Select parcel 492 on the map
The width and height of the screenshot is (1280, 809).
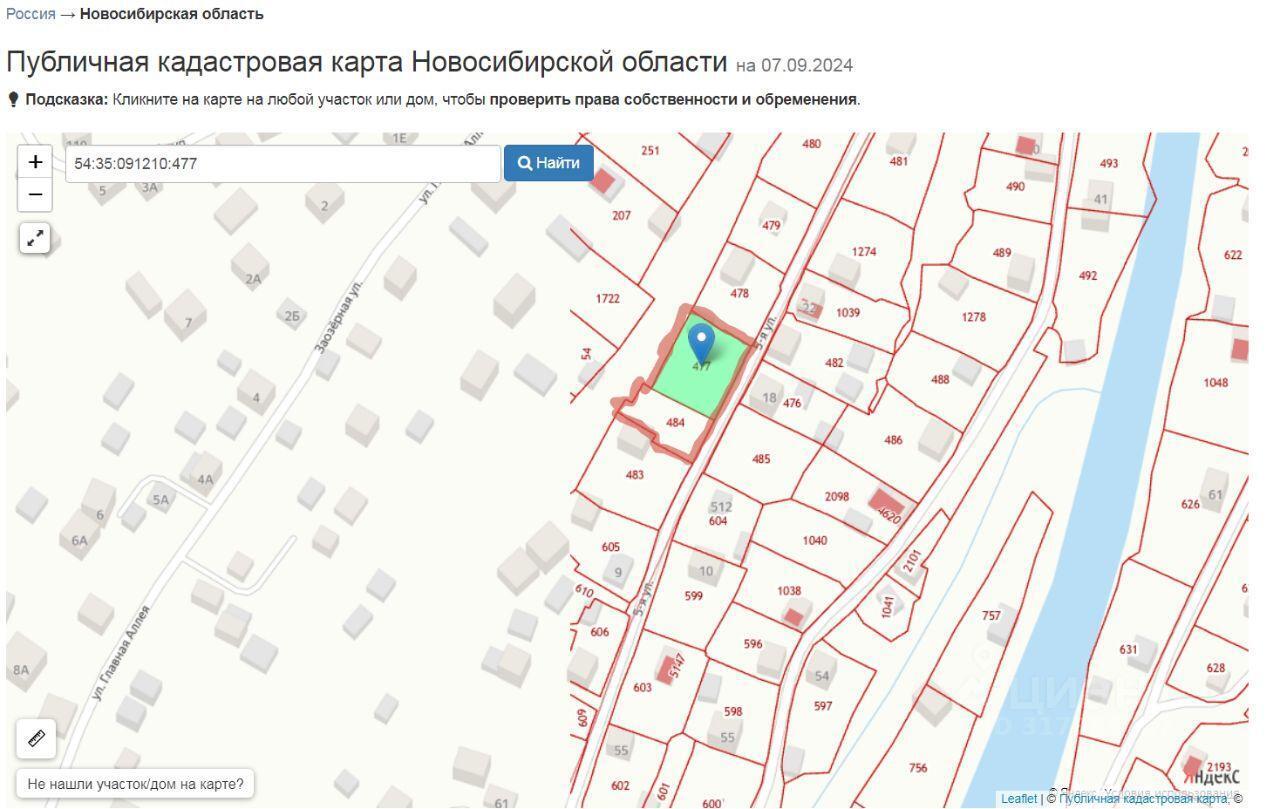1088,276
